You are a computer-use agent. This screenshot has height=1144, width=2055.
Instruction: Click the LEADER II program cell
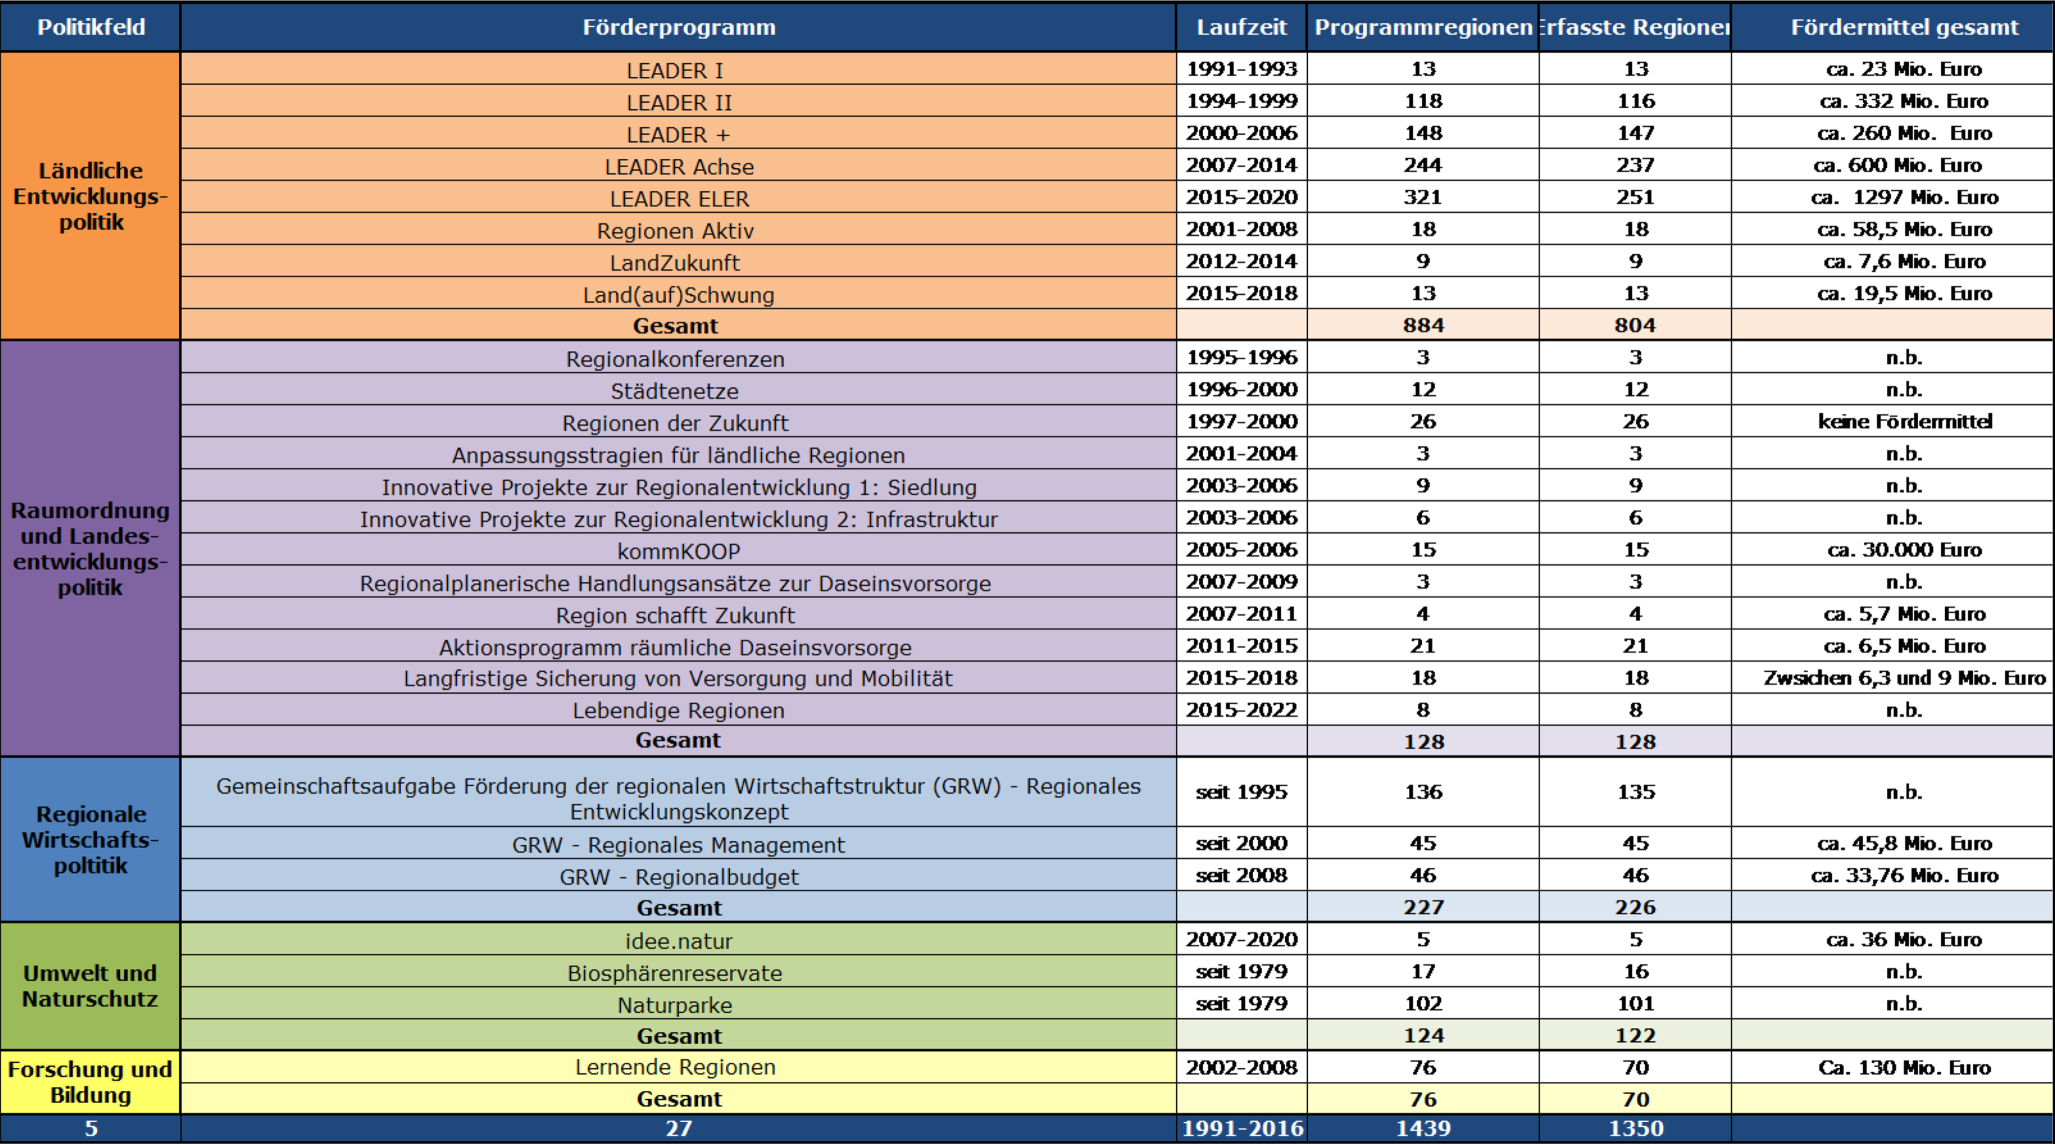(x=678, y=101)
